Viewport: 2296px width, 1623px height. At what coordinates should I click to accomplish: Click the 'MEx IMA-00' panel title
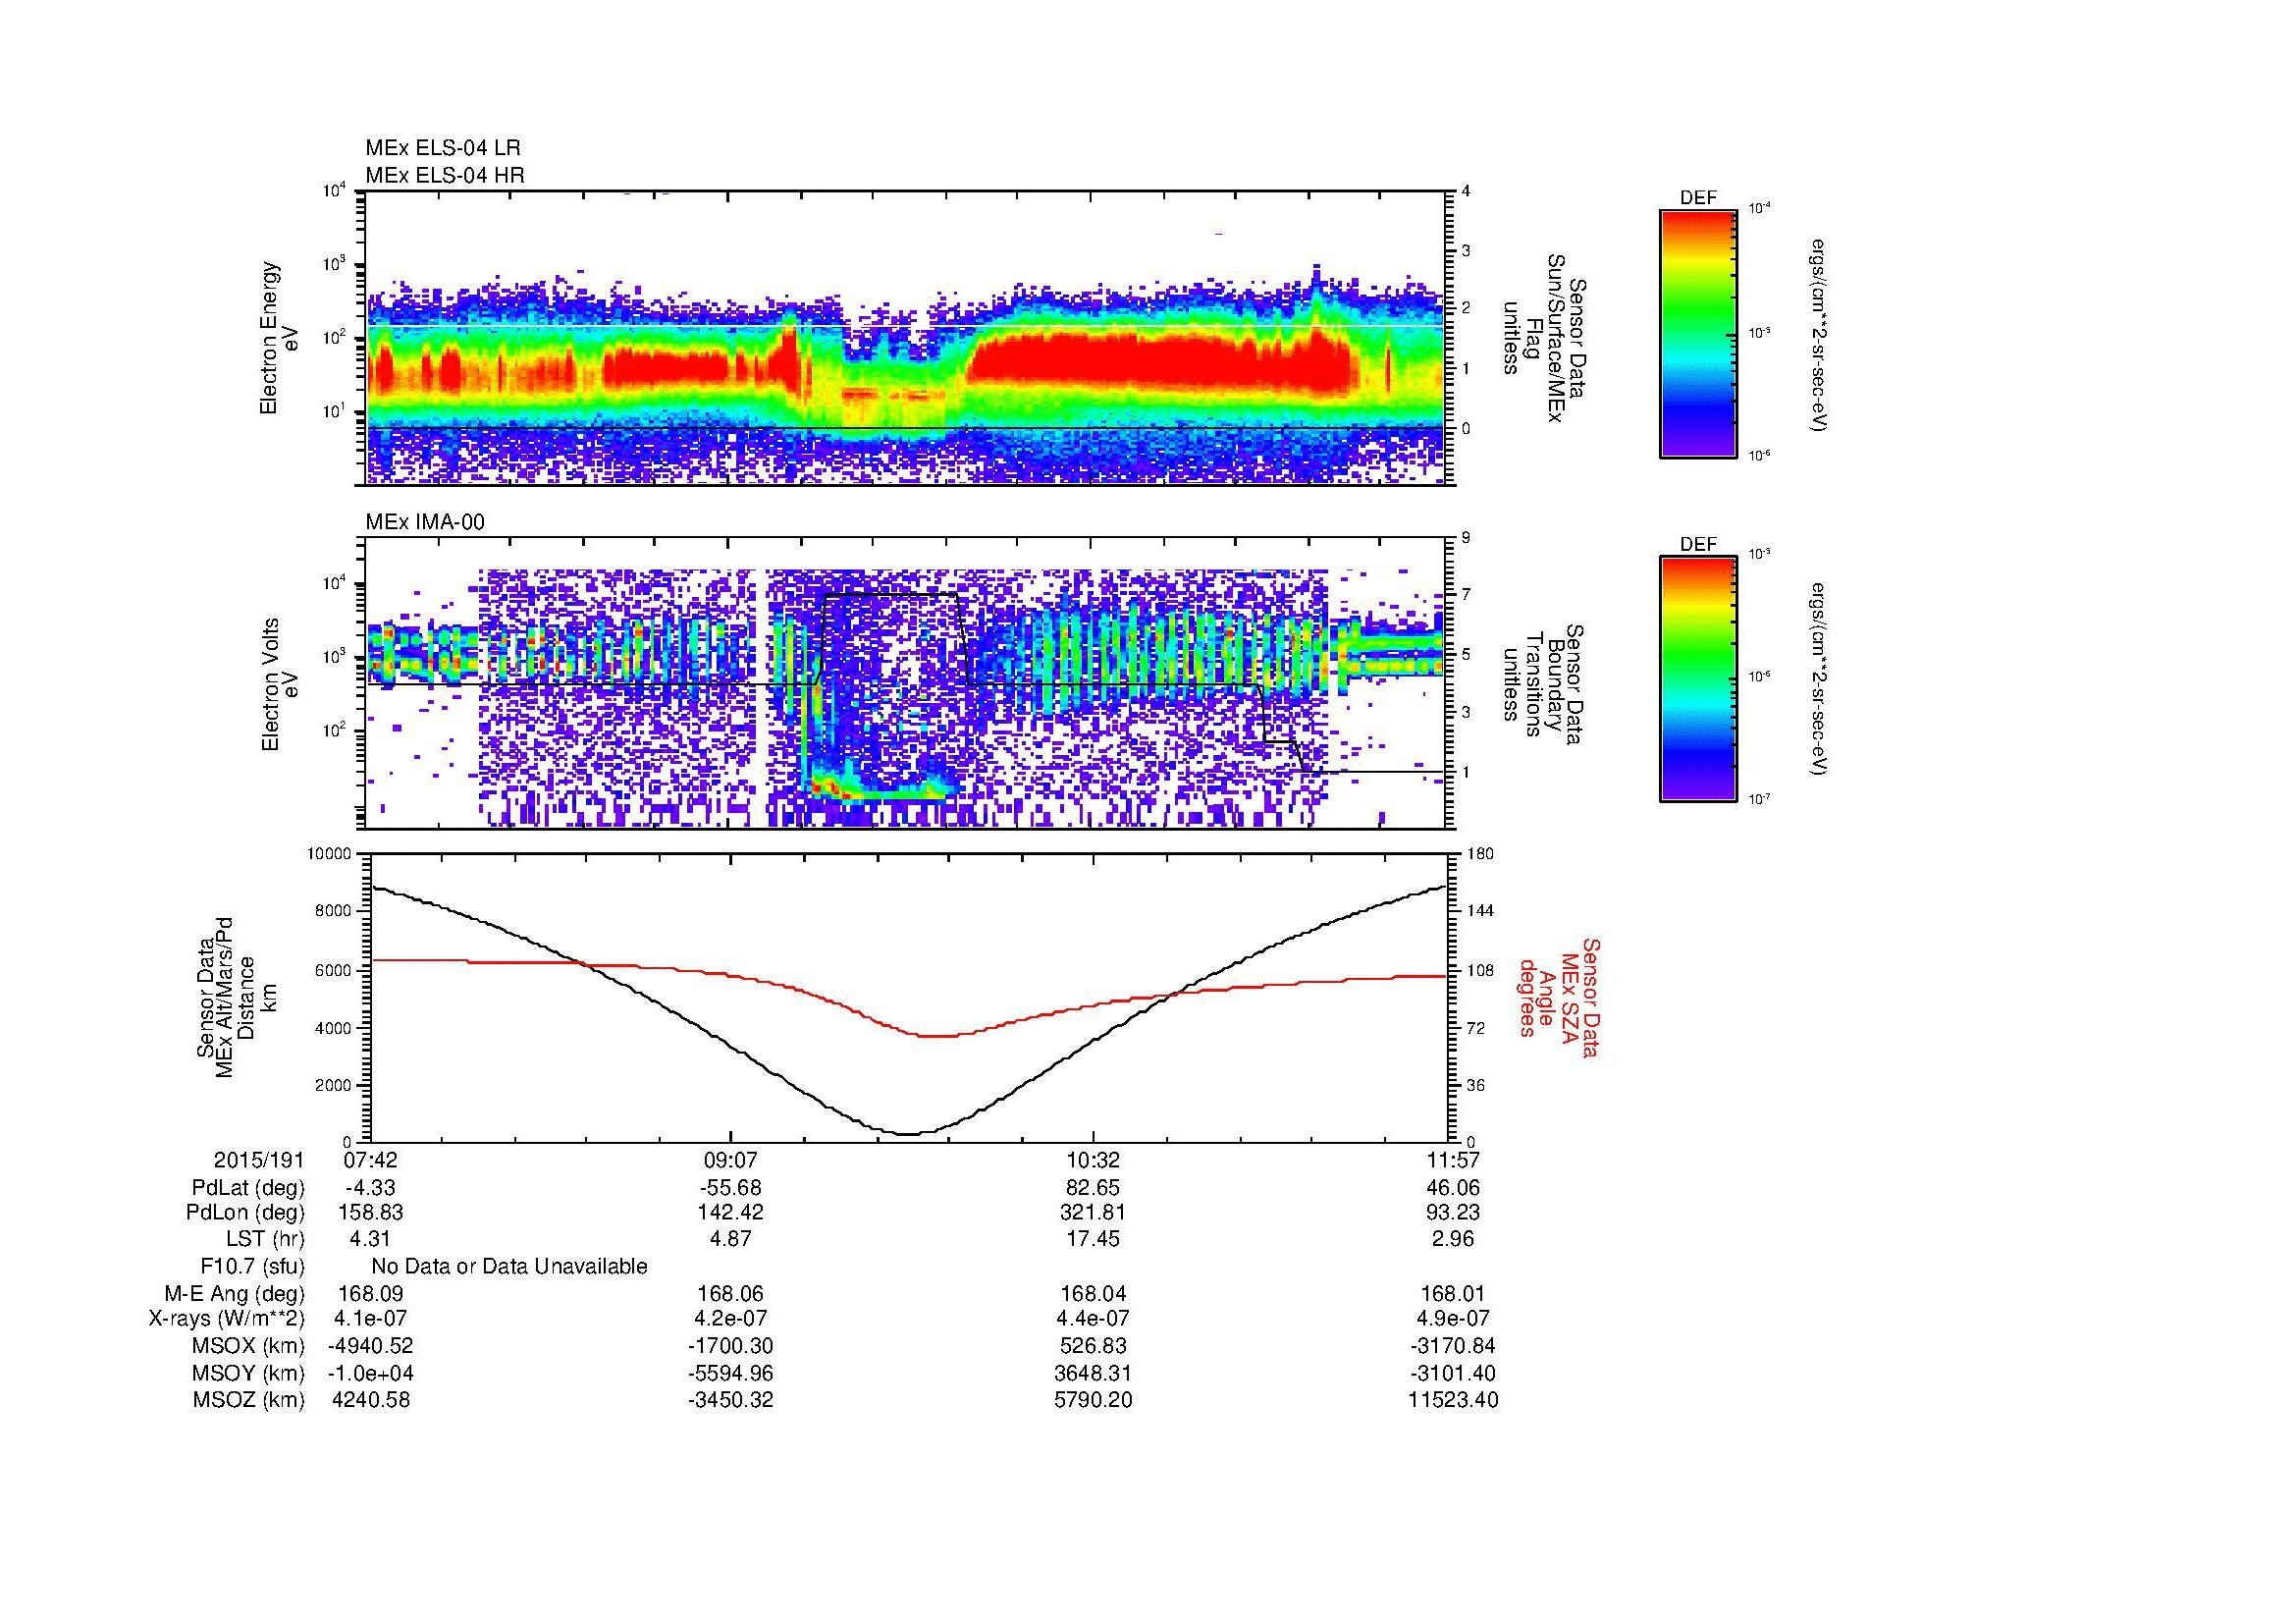425,522
